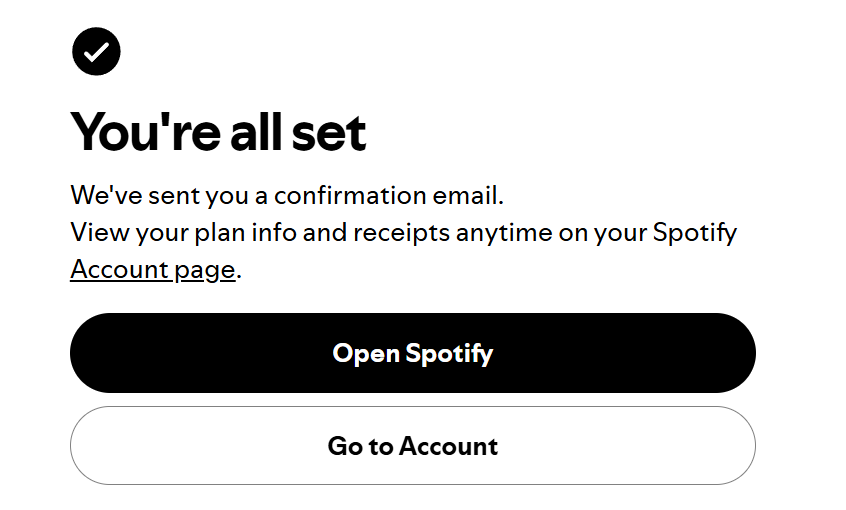Tap the circular checkmark above the heading
Viewport: 846px width, 510px height.
click(96, 51)
